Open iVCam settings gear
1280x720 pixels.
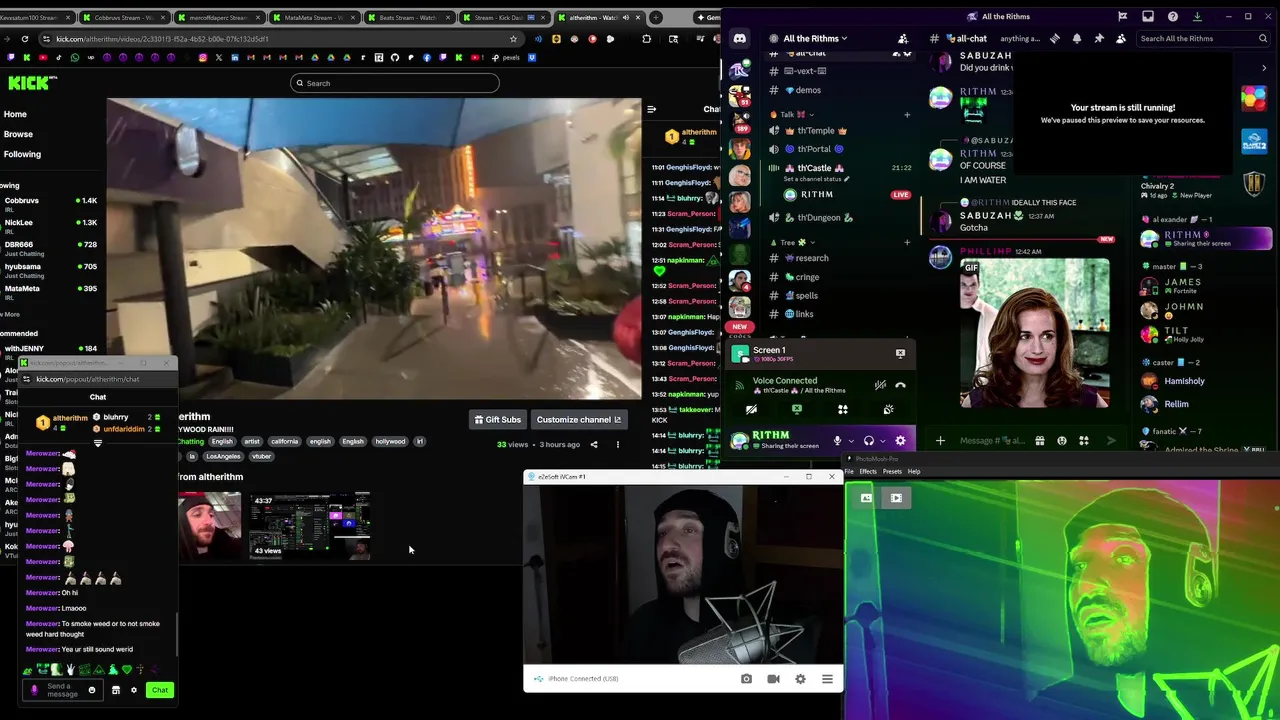[x=800, y=679]
